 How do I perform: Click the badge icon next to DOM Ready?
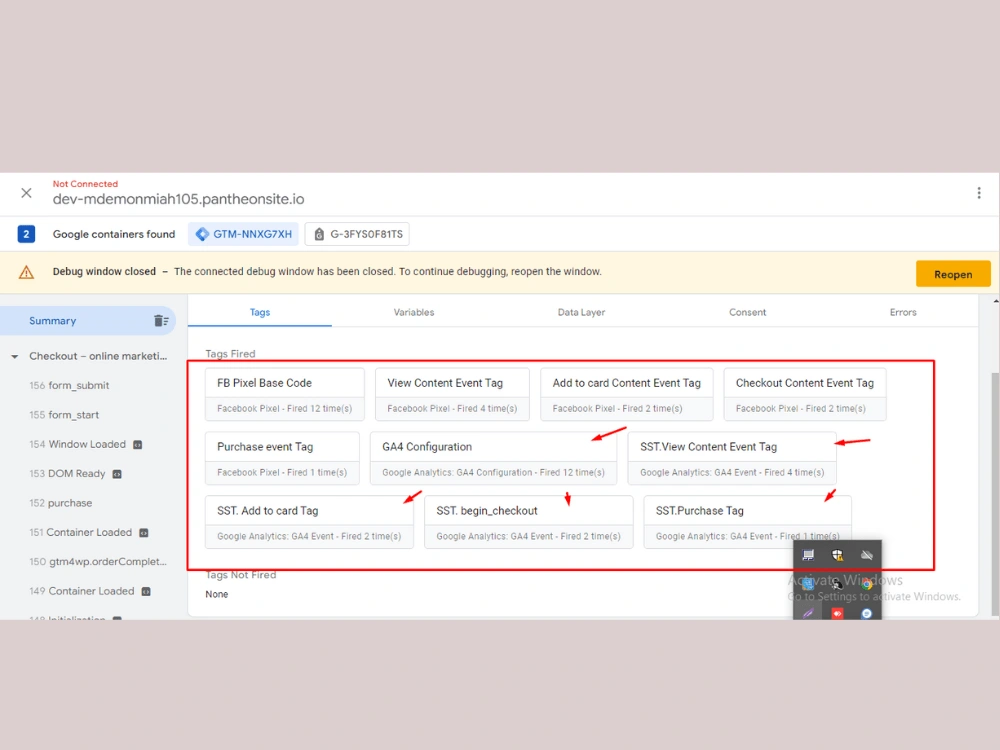(117, 474)
